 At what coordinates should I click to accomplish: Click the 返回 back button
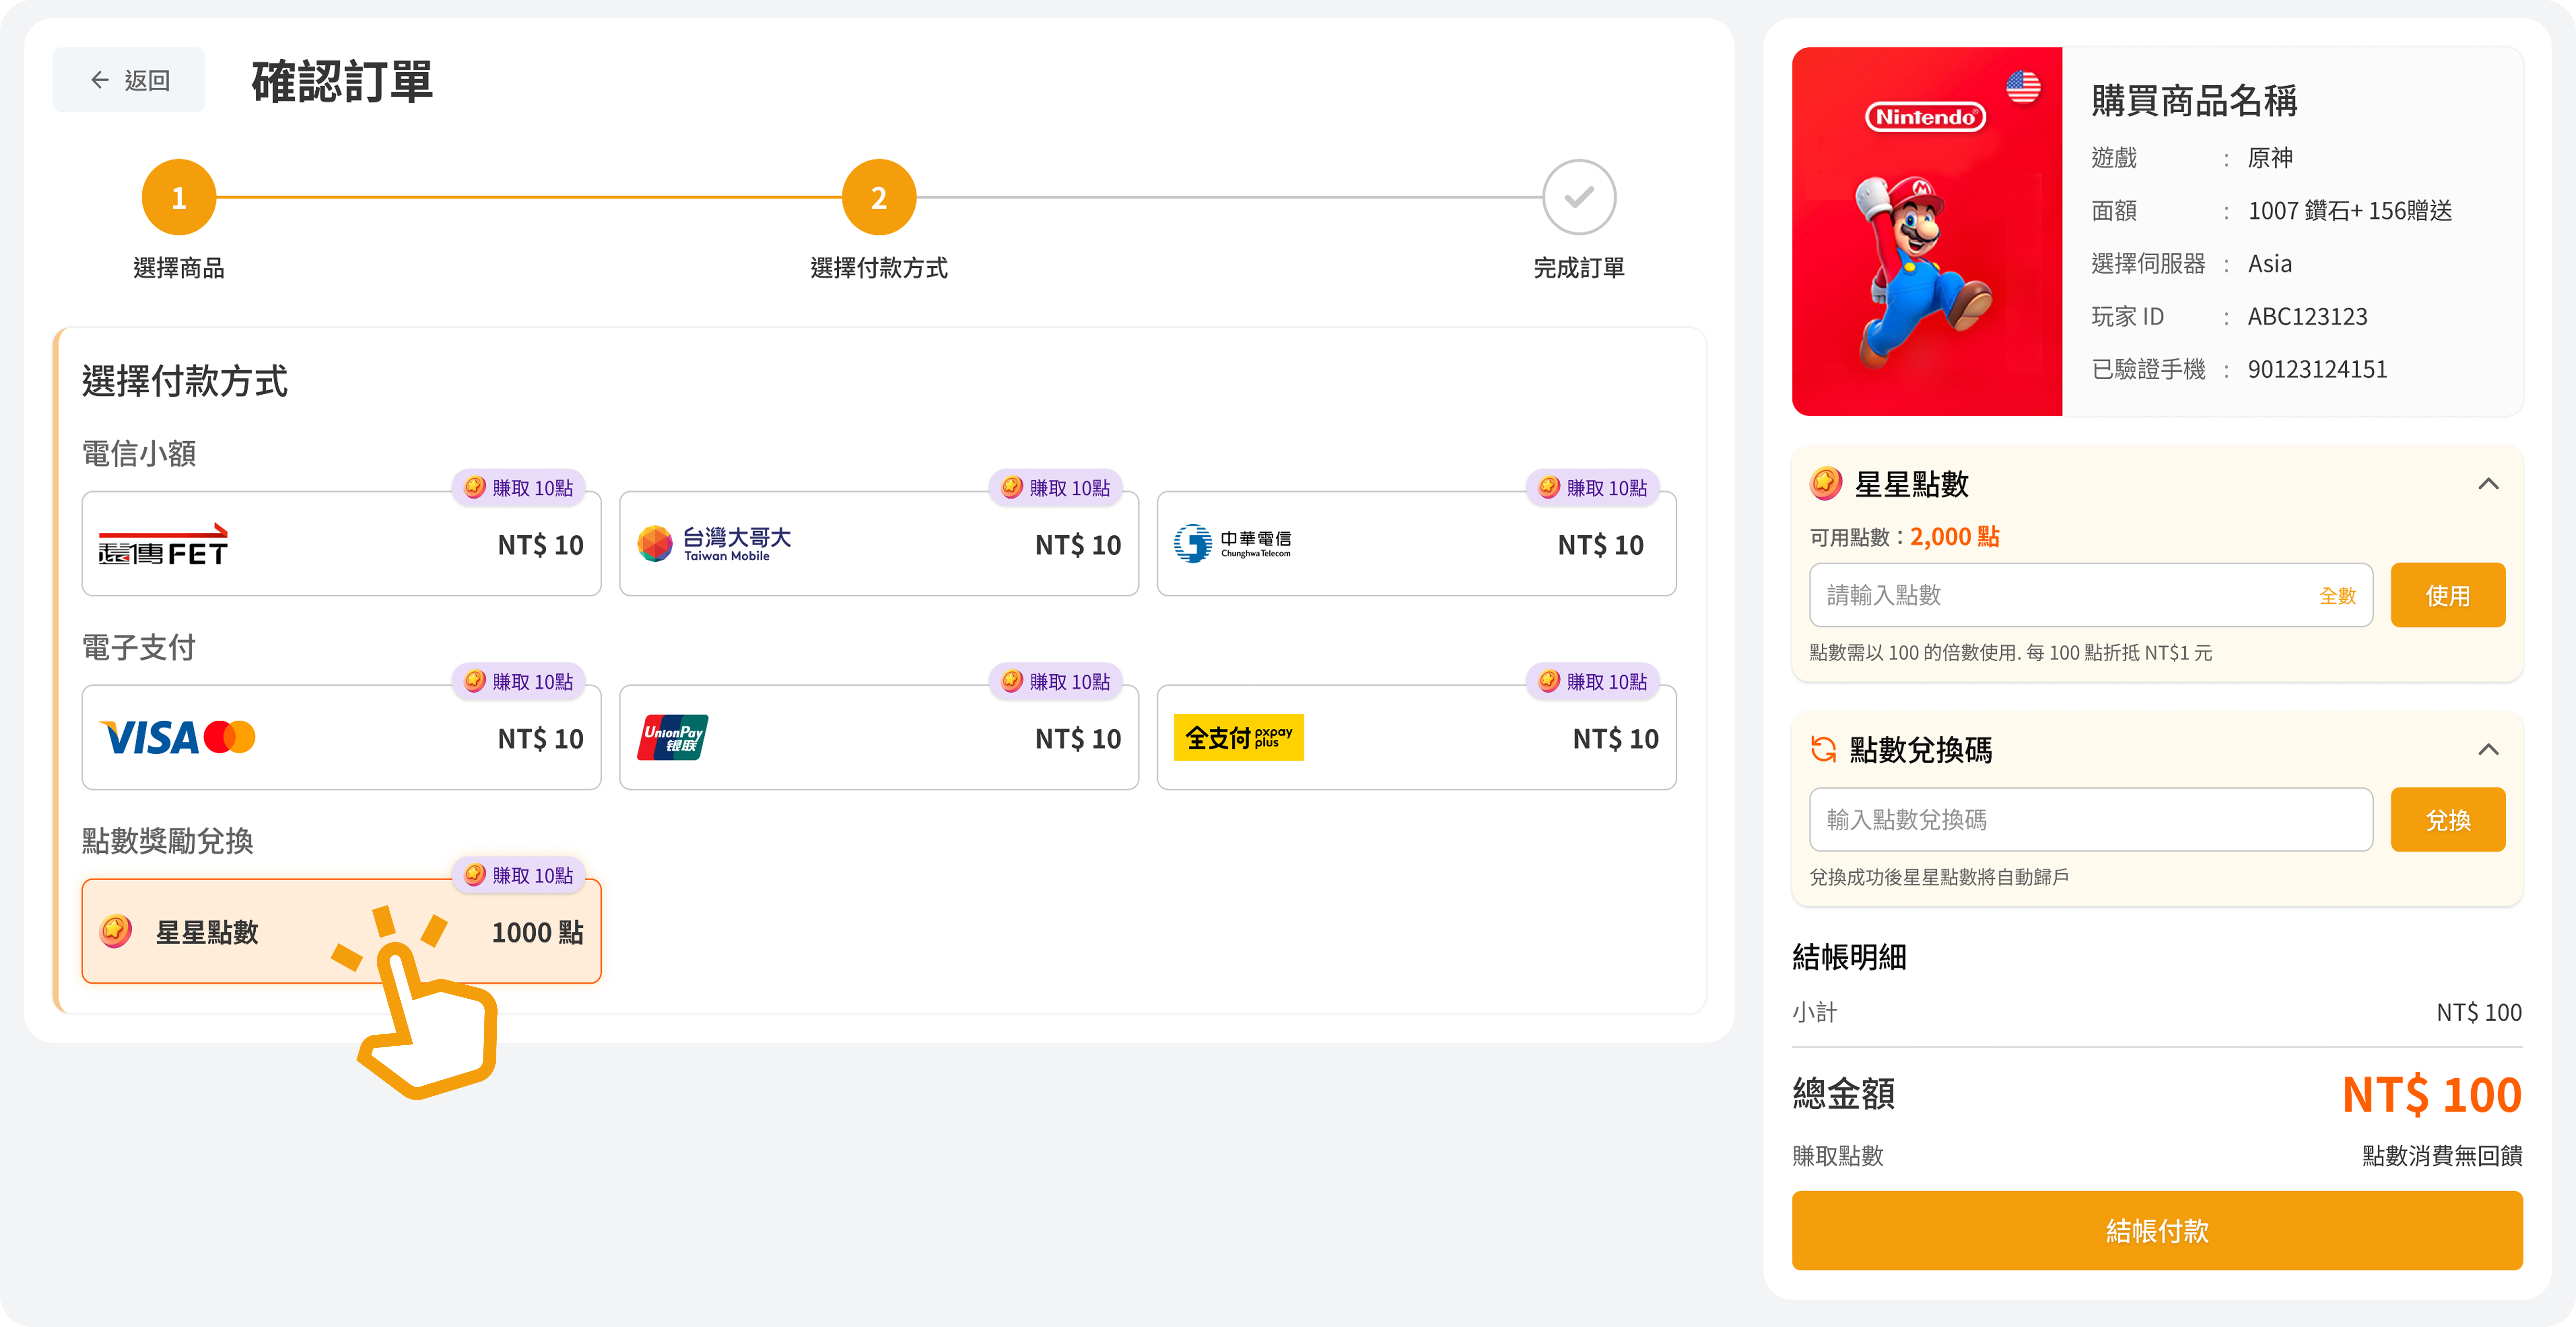point(129,80)
